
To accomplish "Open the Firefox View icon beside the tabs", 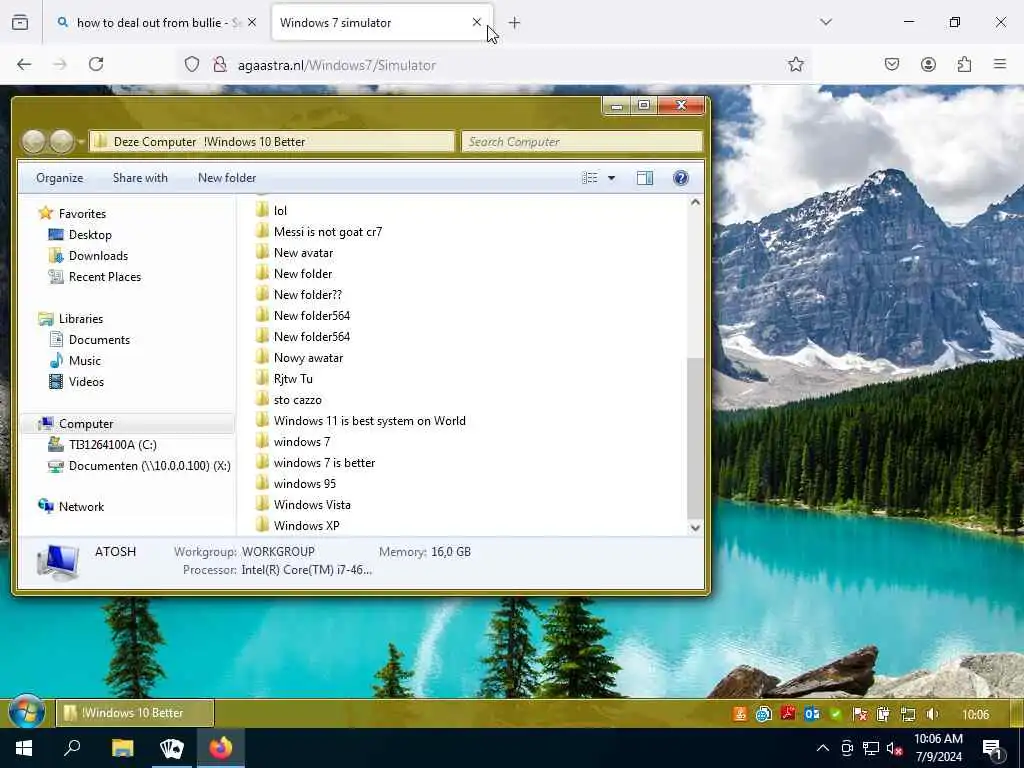I will pyautogui.click(x=20, y=22).
